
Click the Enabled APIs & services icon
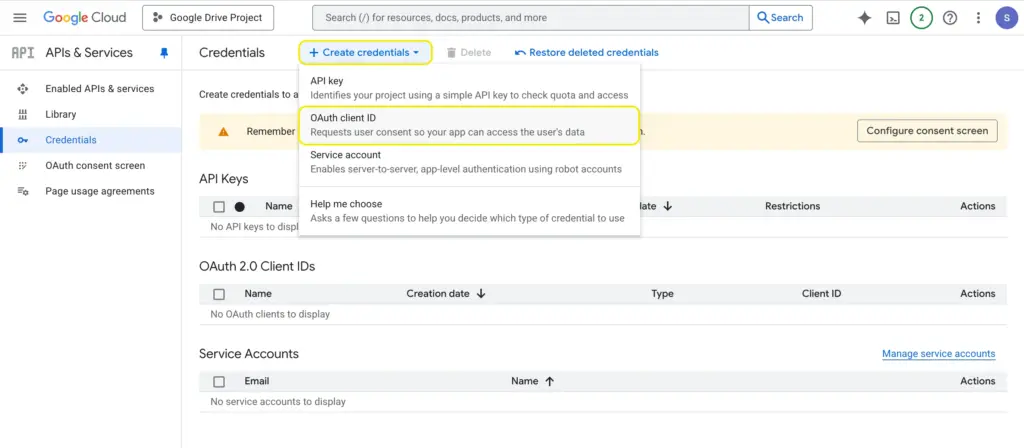23,89
